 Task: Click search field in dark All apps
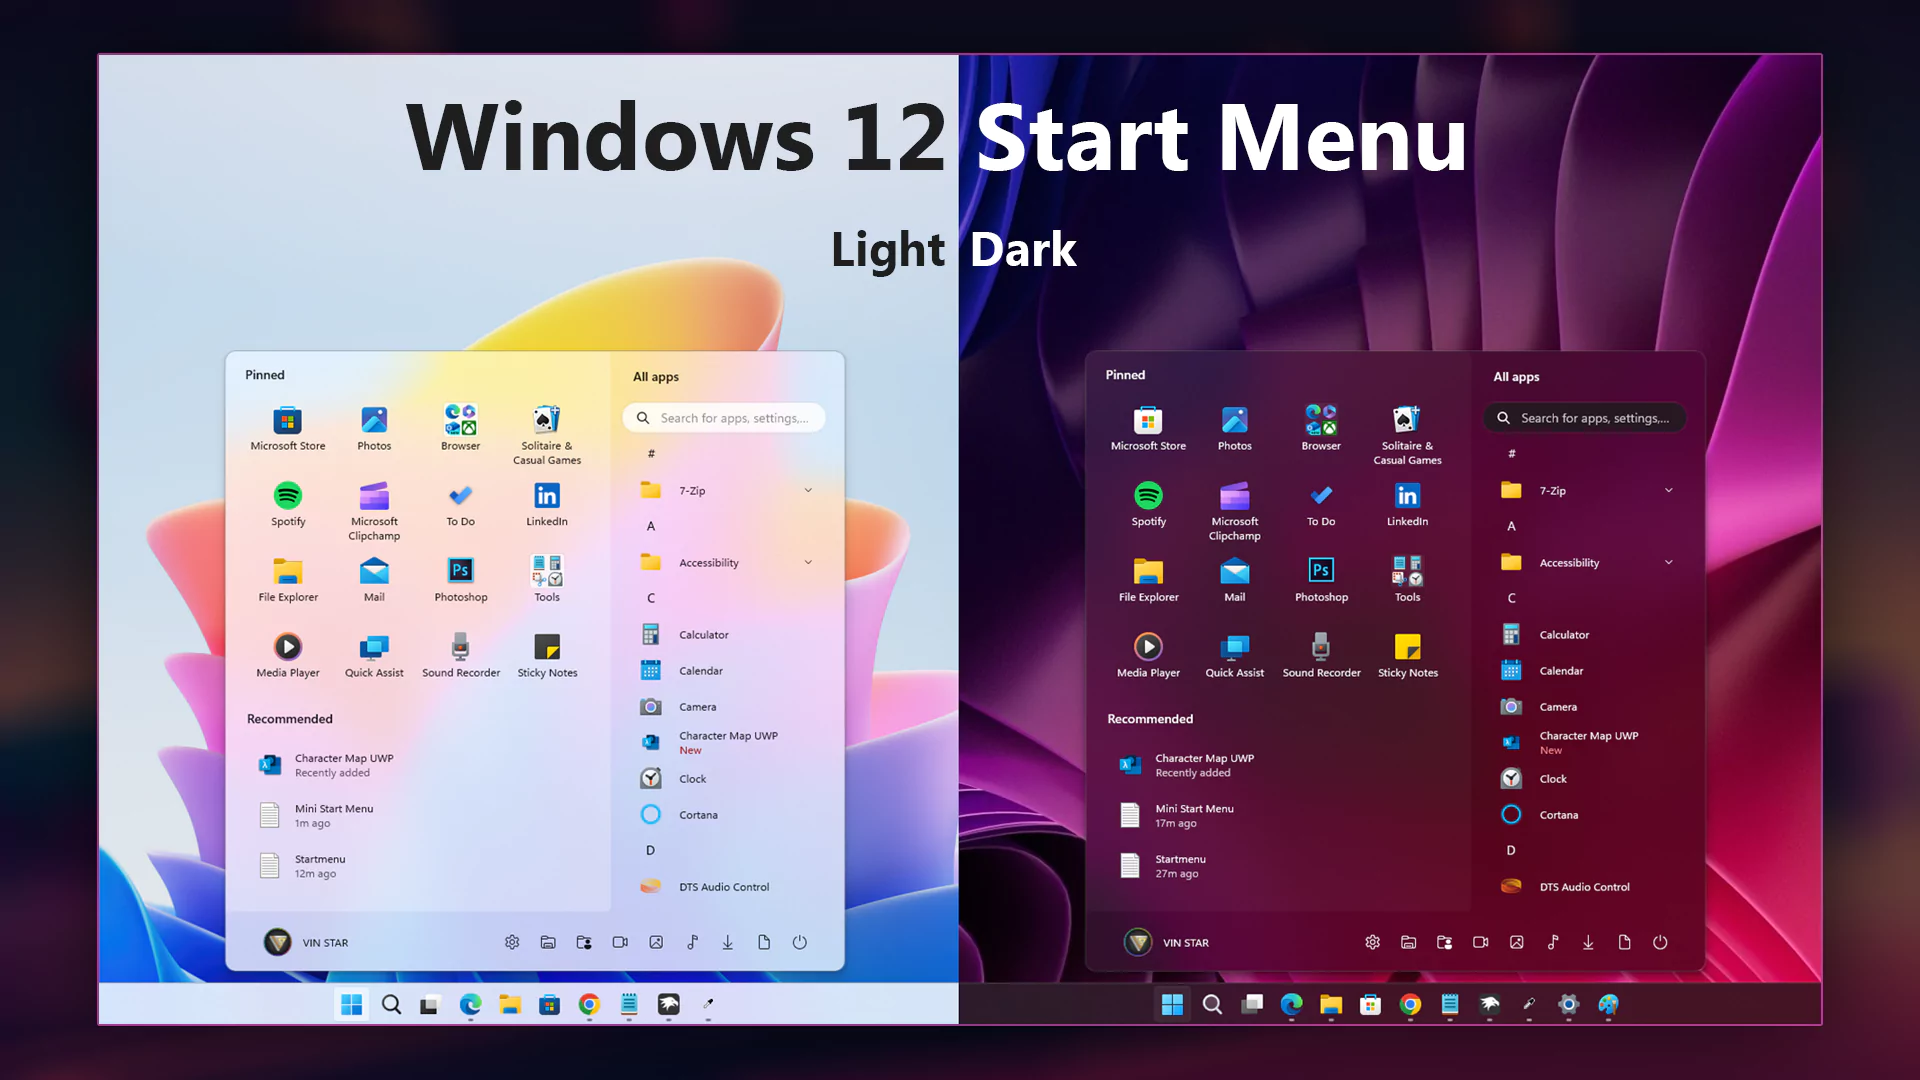(1584, 418)
